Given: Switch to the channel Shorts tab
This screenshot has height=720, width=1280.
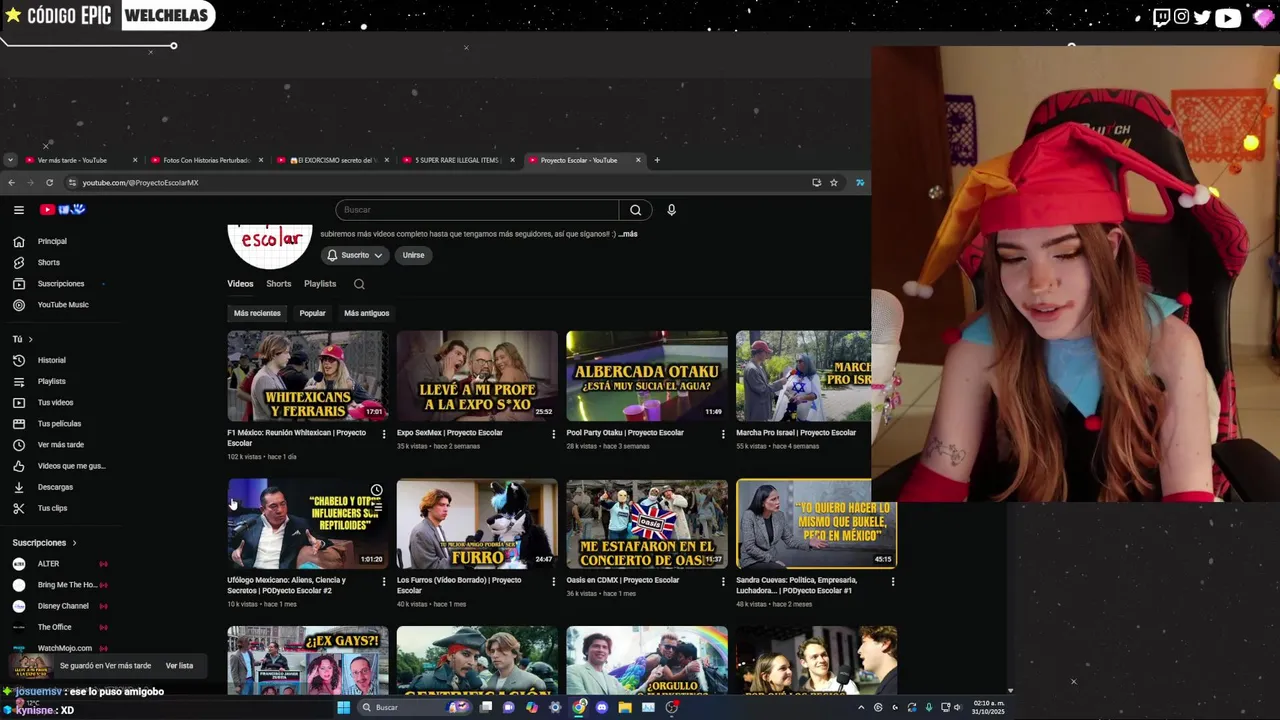Looking at the screenshot, I should [x=279, y=284].
